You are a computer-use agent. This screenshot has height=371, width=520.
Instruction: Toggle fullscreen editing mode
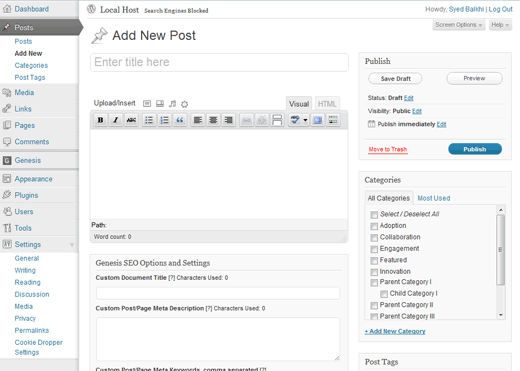(x=318, y=120)
